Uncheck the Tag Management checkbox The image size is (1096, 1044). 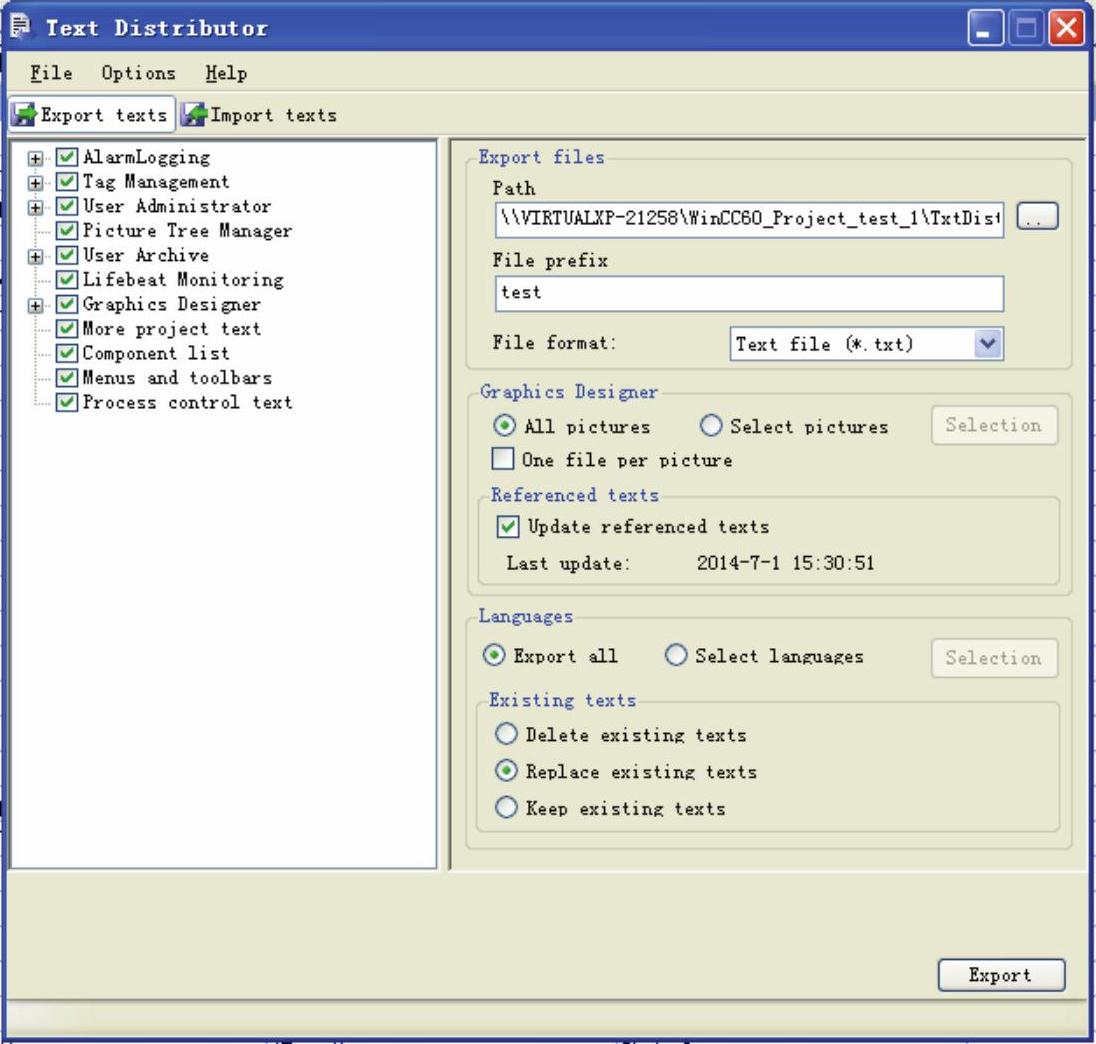point(66,182)
